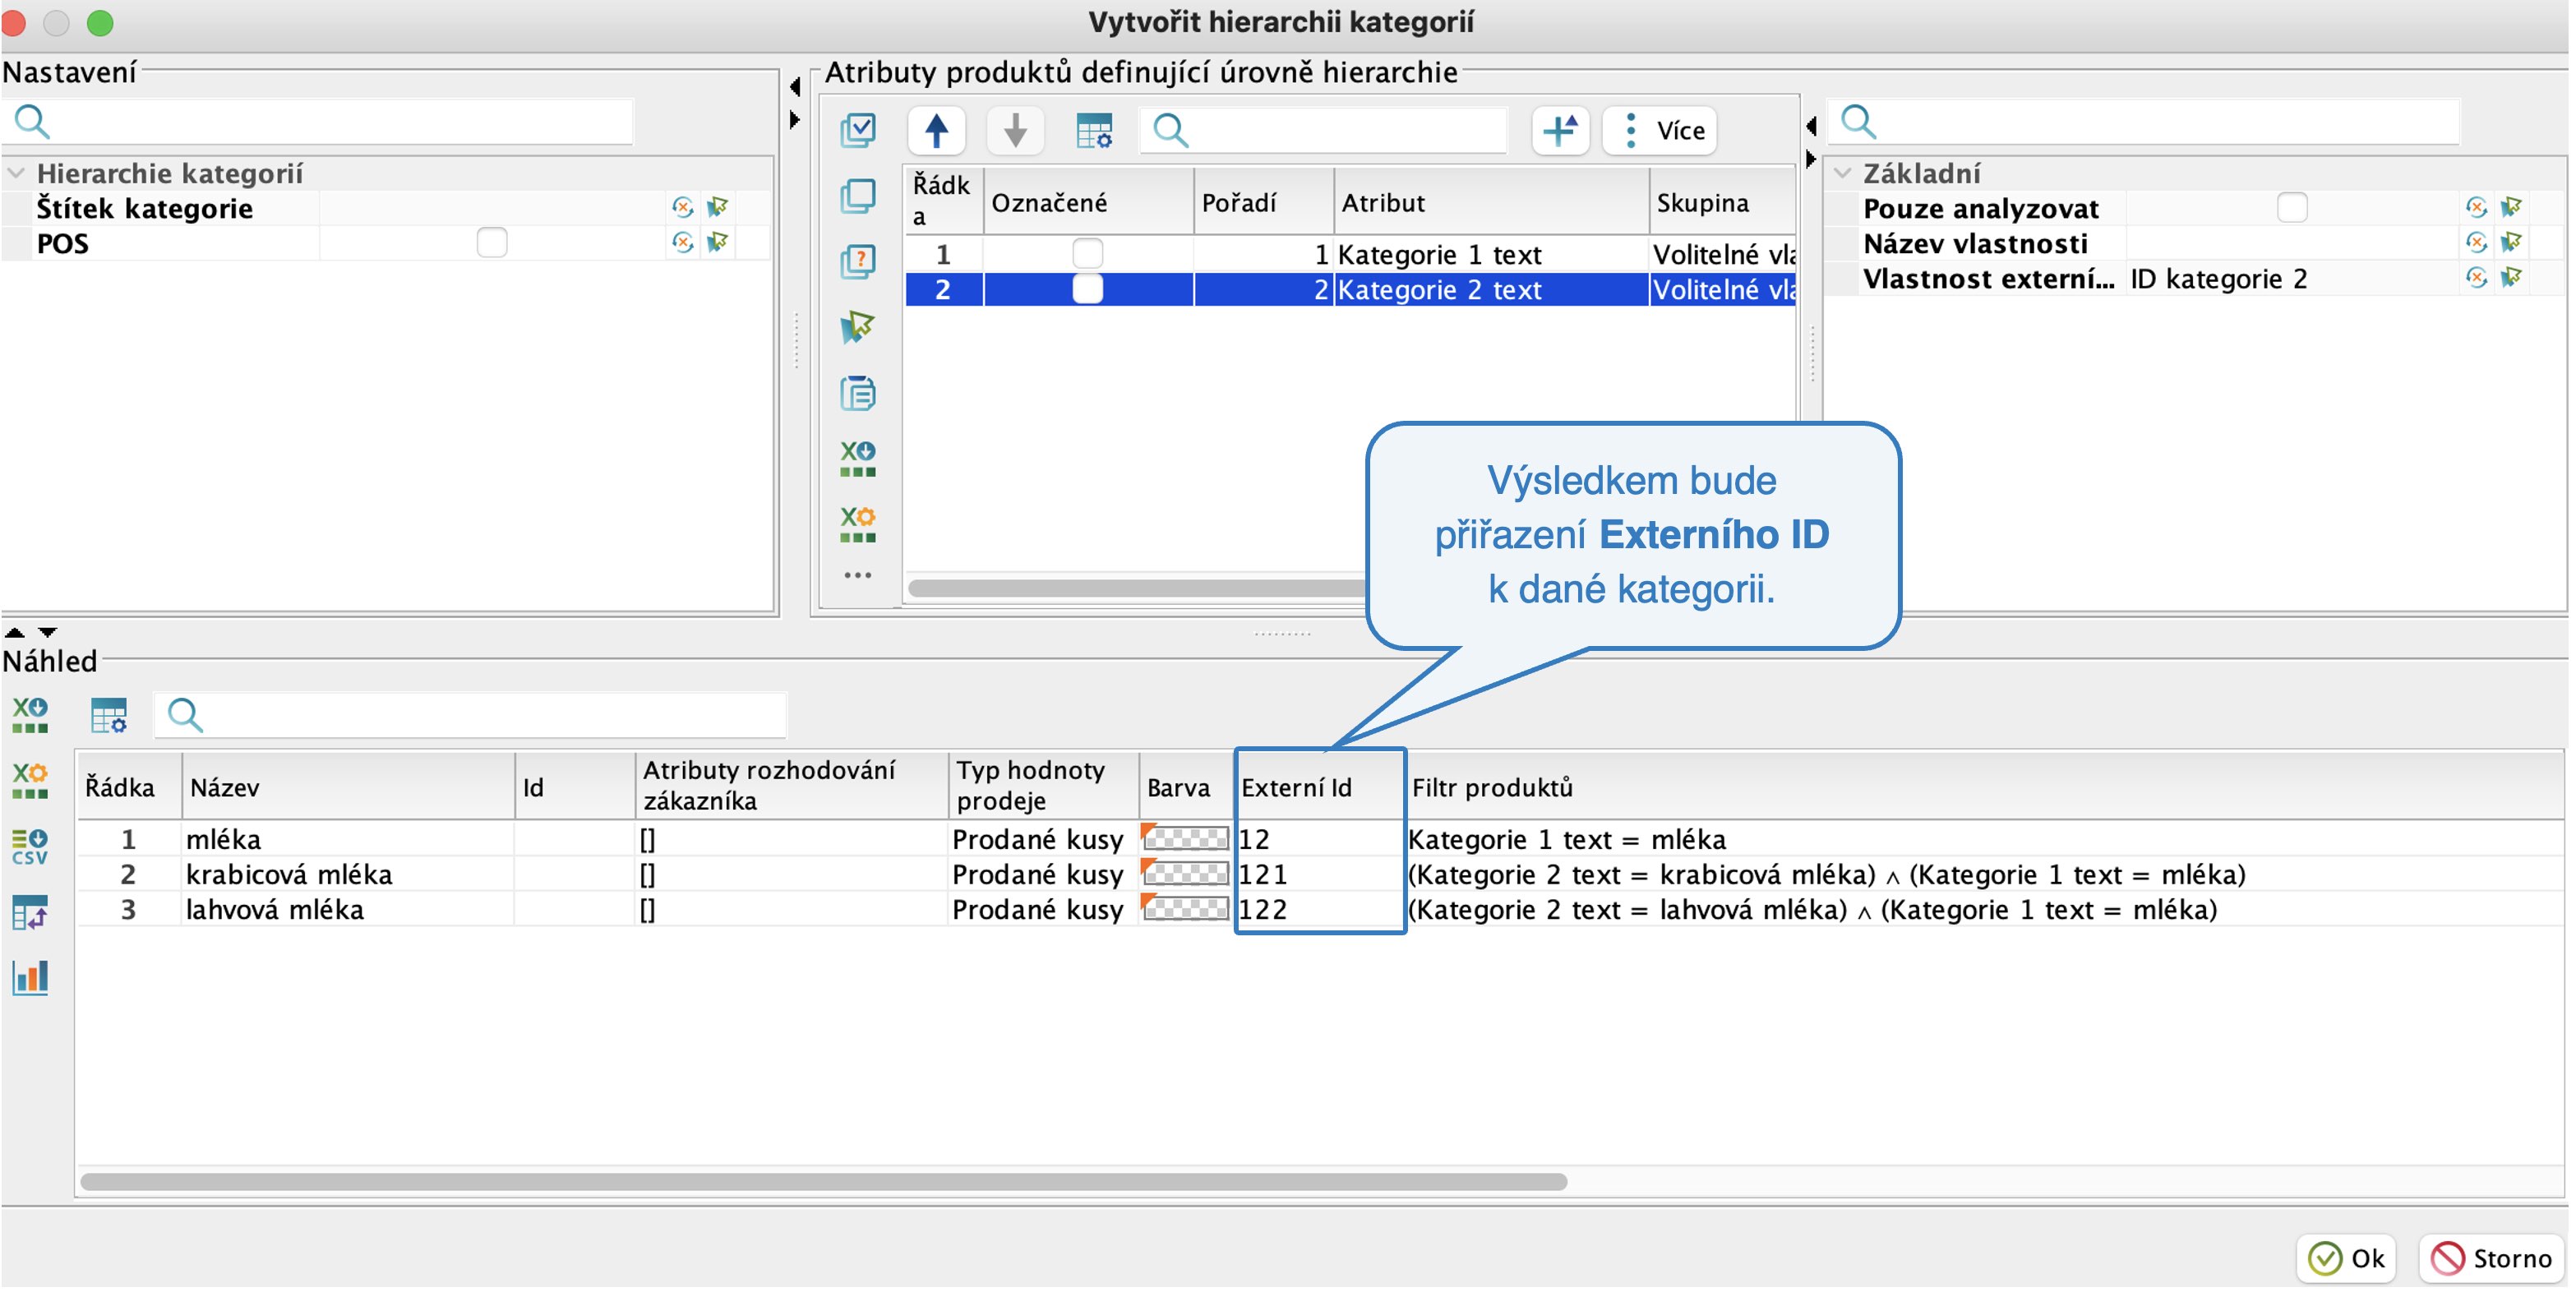Collapse attributes panel left of properties
The height and width of the screenshot is (1292, 2576).
1811,126
